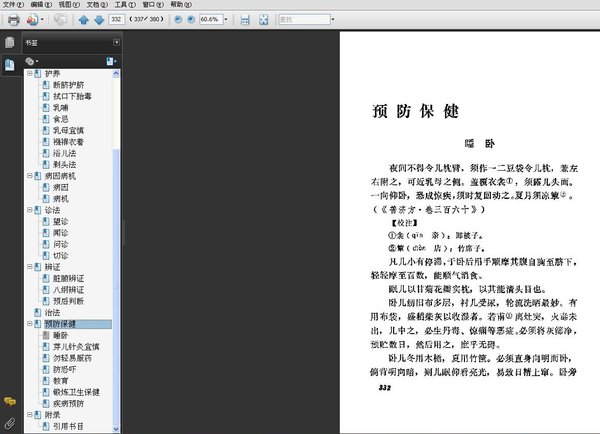The height and width of the screenshot is (434, 600).
Task: Click the bookmark panel scrollbar thumb
Action: [116, 287]
